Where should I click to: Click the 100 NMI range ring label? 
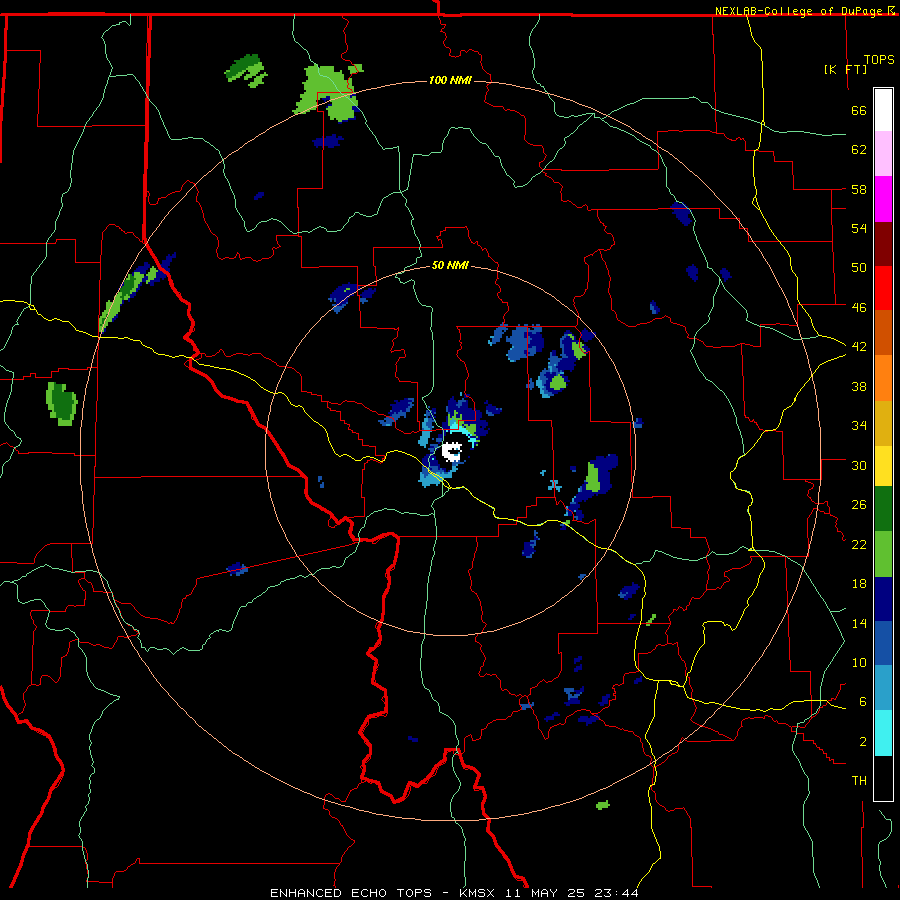[x=450, y=80]
